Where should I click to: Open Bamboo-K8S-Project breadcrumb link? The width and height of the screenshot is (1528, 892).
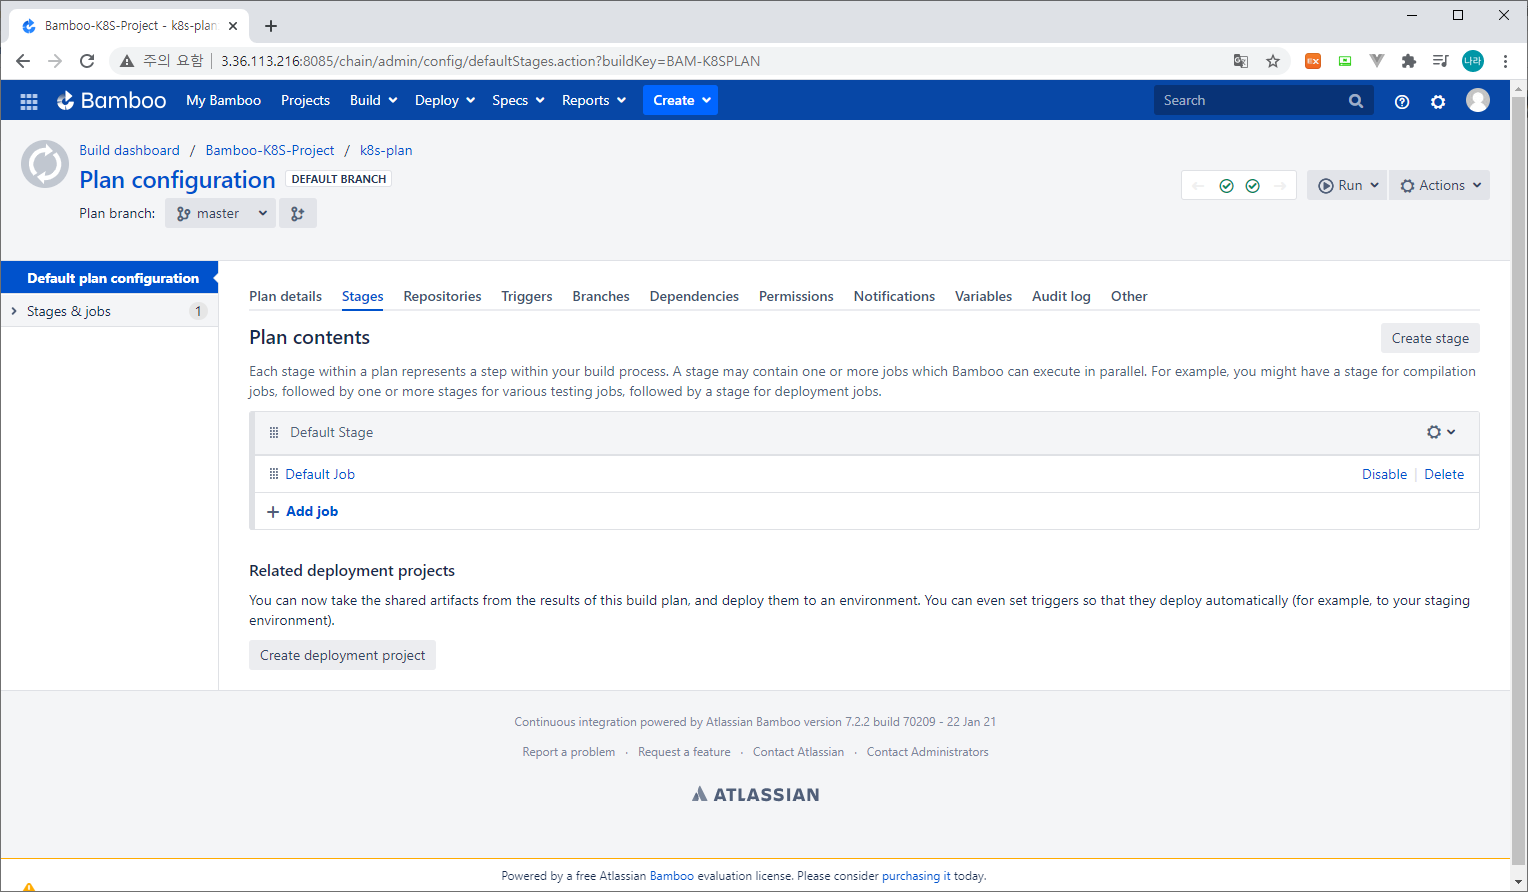coord(270,150)
